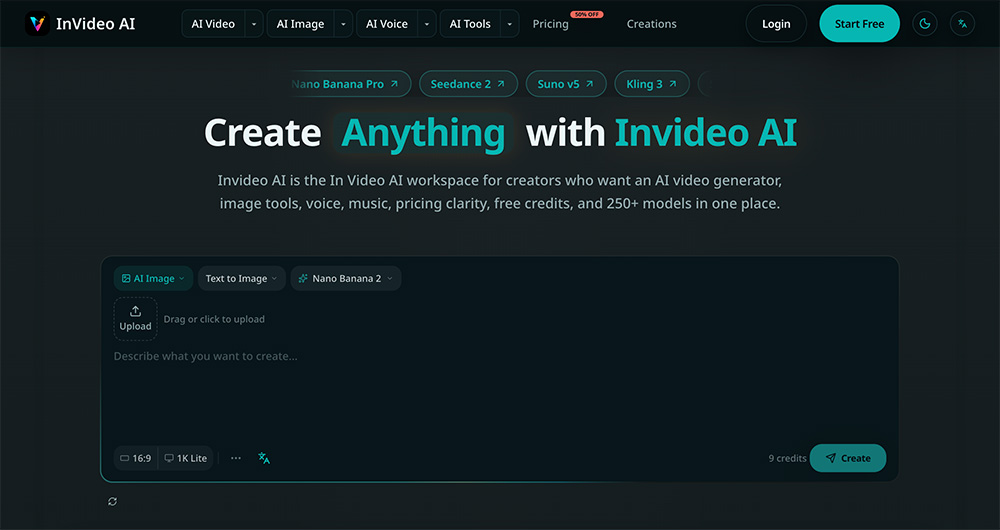1000x530 pixels.
Task: Click the refresh icon below the prompt box
Action: (112, 501)
